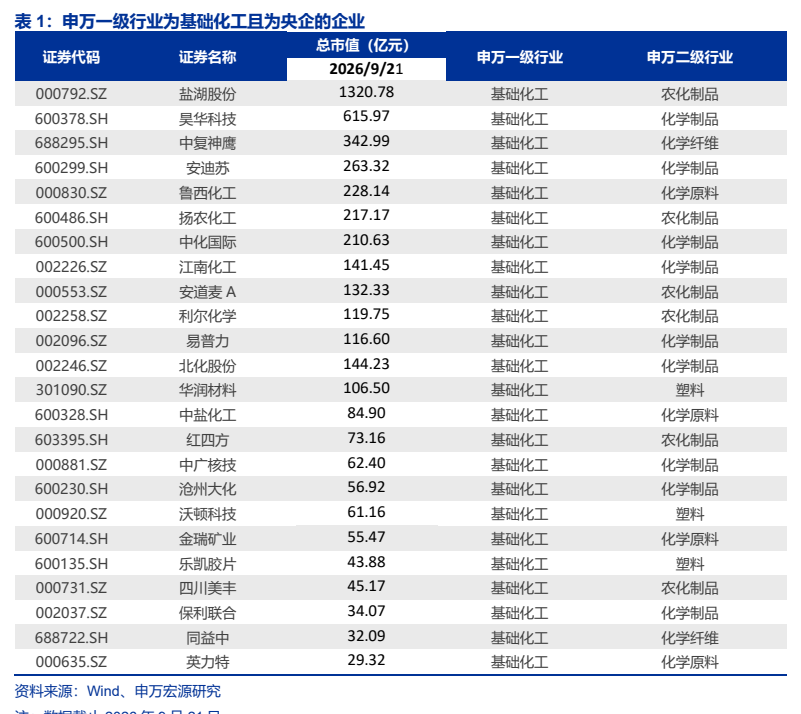Select the name 鲁西化工
The height and width of the screenshot is (714, 801).
(207, 193)
